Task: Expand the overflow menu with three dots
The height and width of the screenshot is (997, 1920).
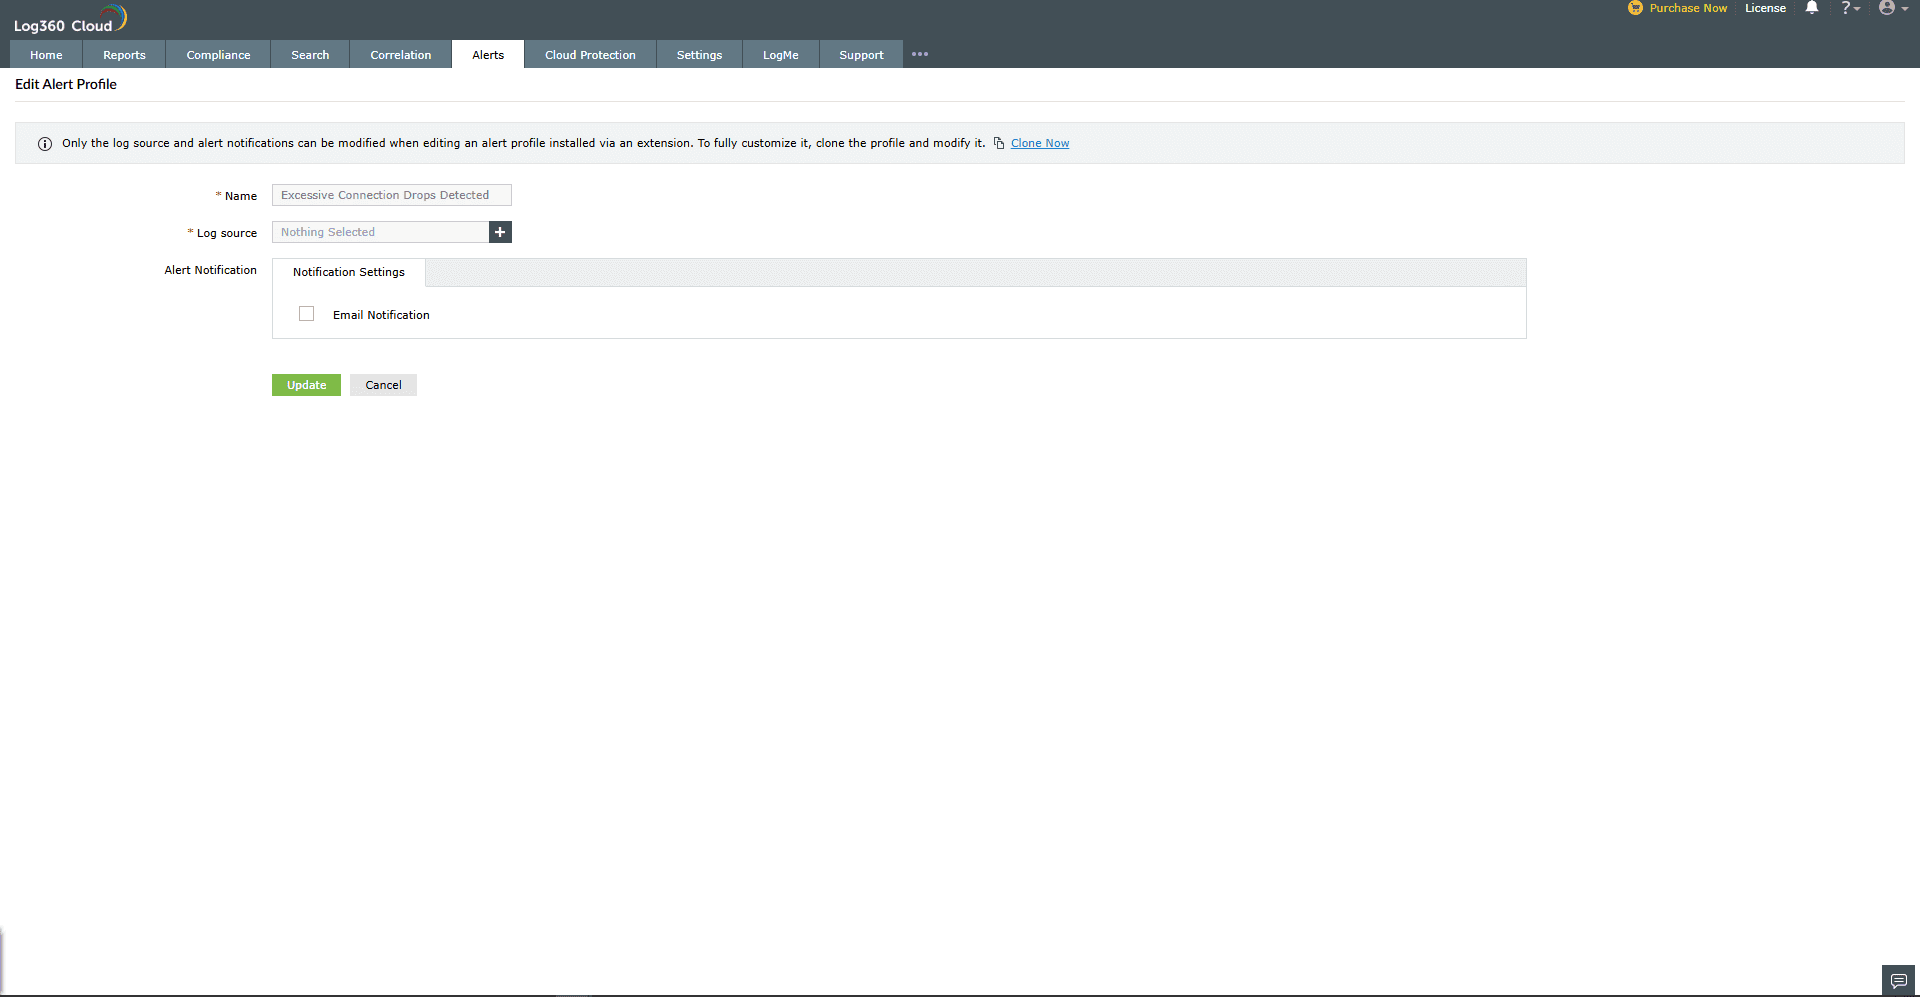Action: 920,54
